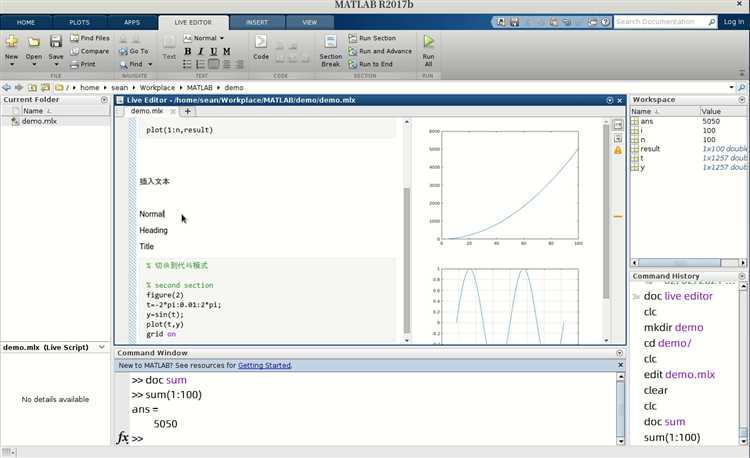Select the demo.mlx editor tab
The height and width of the screenshot is (458, 750).
tap(147, 111)
